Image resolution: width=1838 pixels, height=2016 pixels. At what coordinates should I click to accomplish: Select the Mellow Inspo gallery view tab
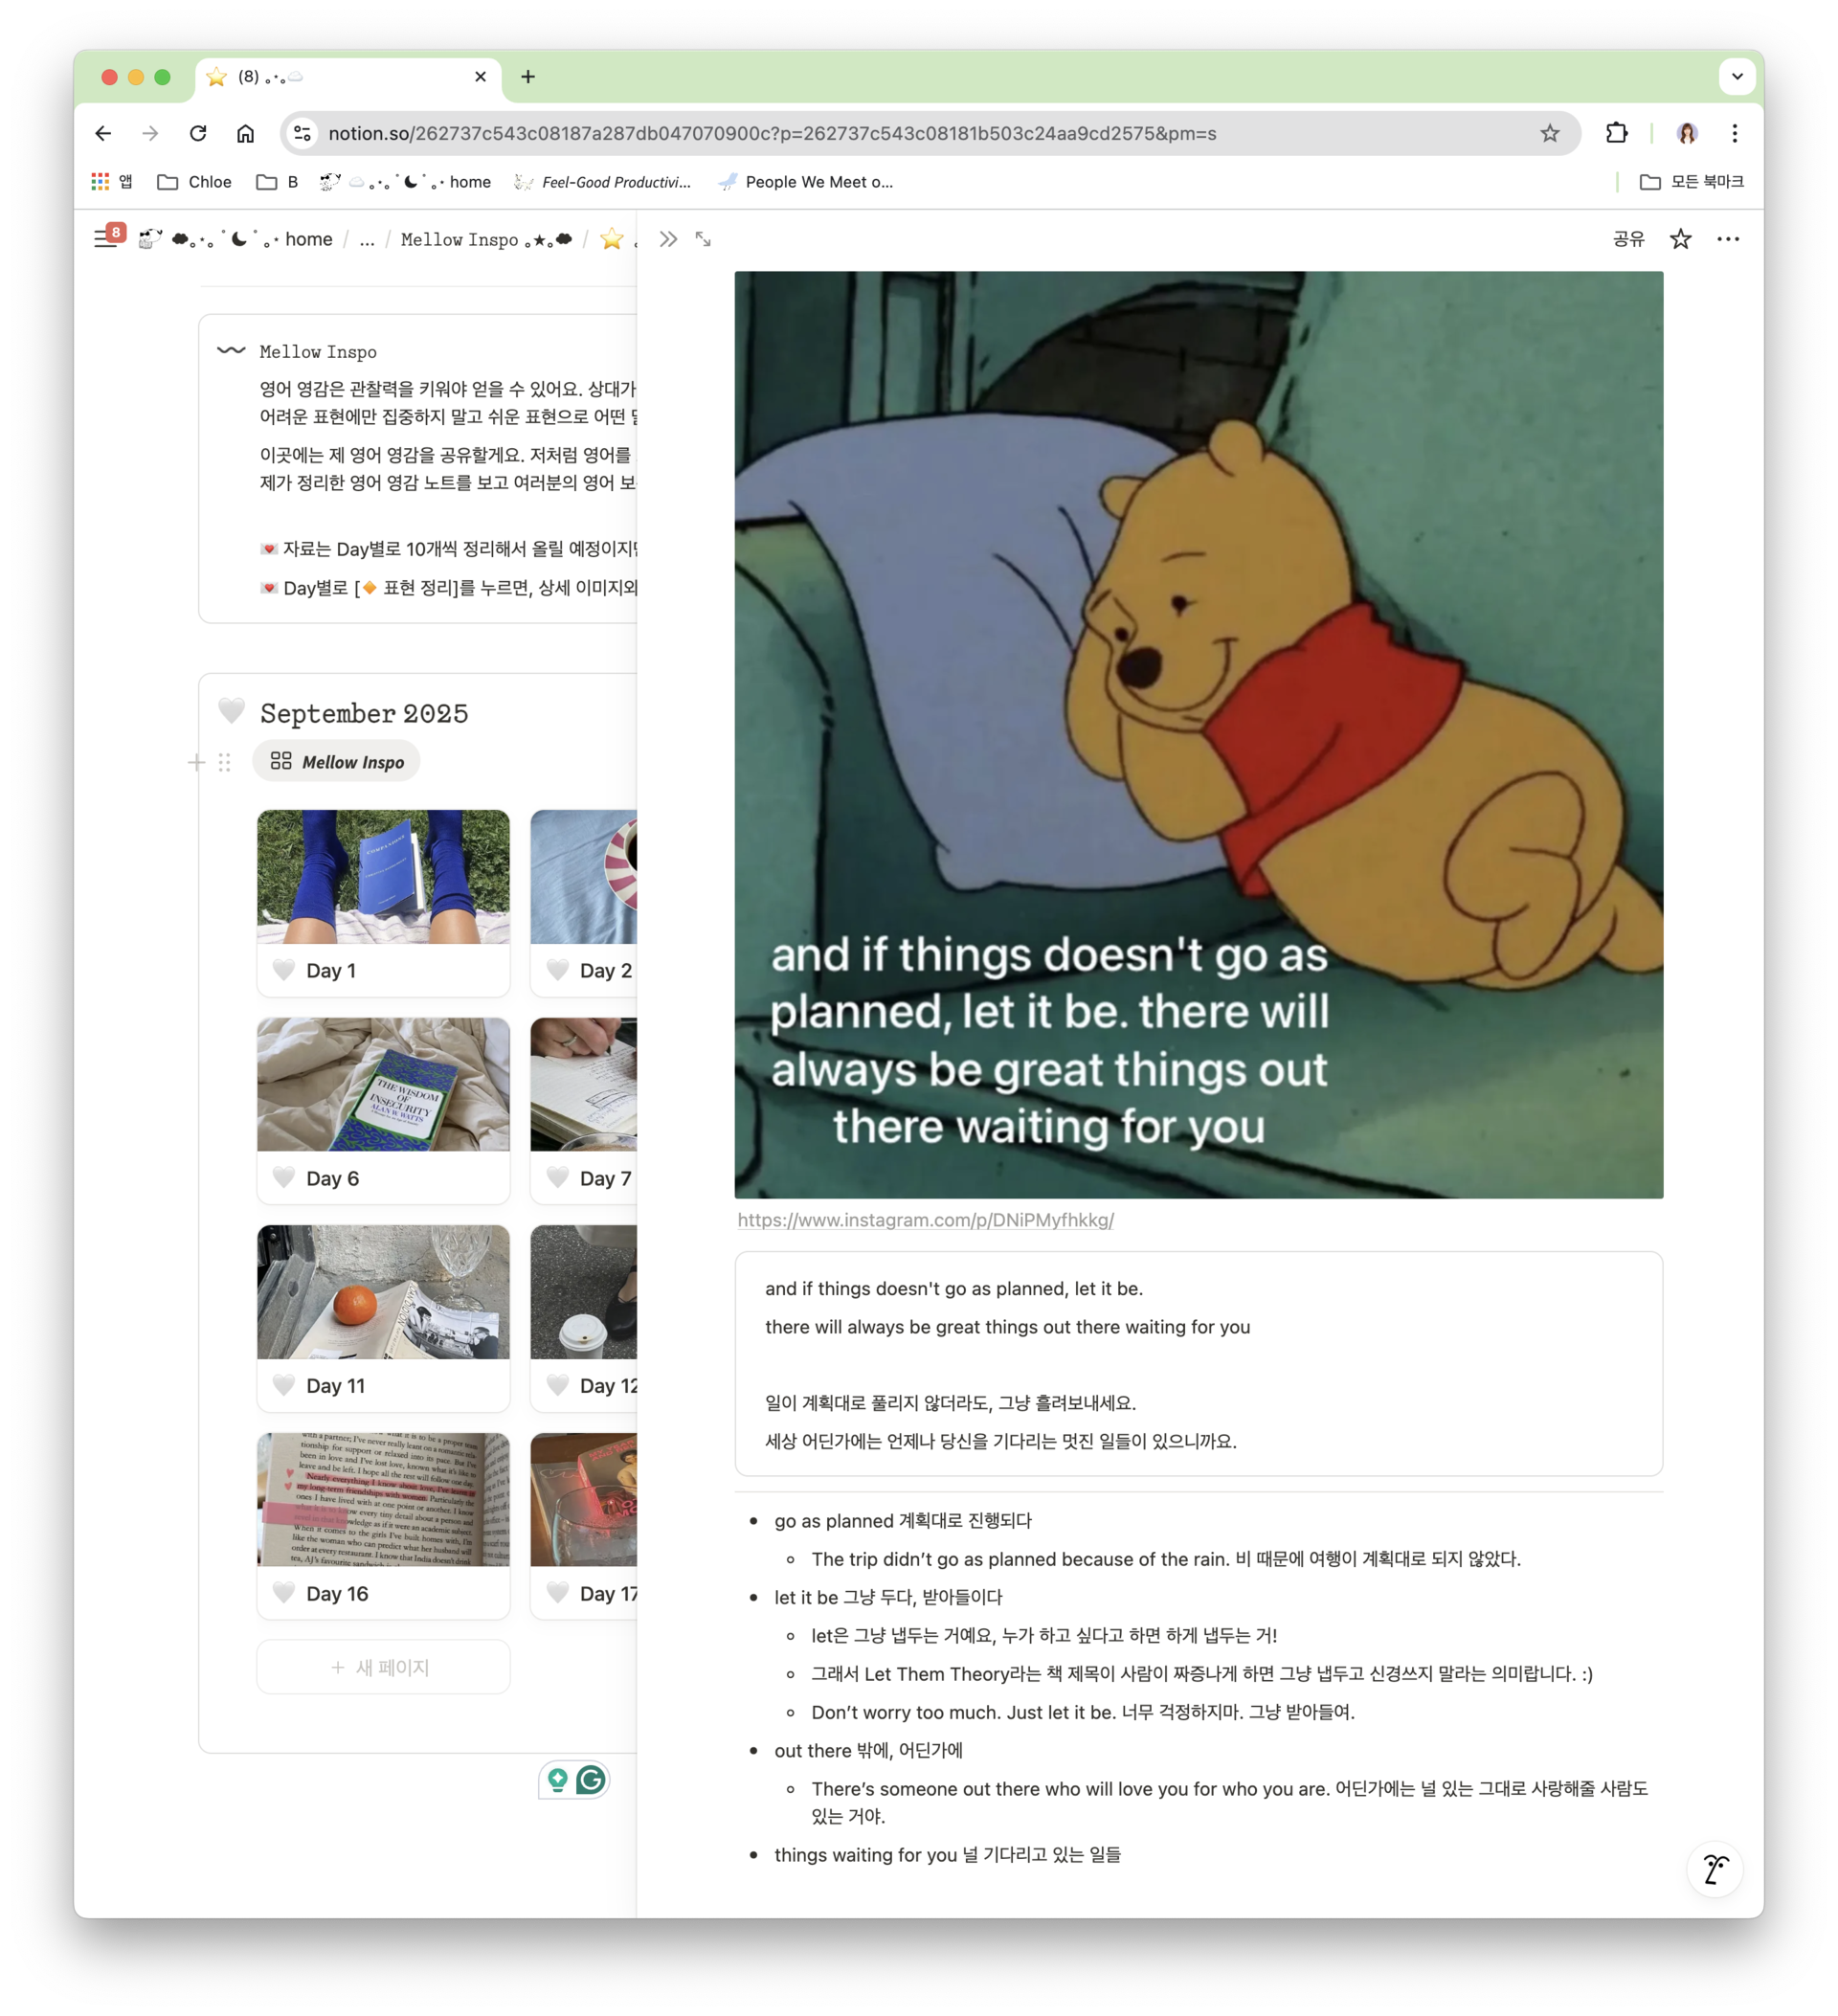337,762
